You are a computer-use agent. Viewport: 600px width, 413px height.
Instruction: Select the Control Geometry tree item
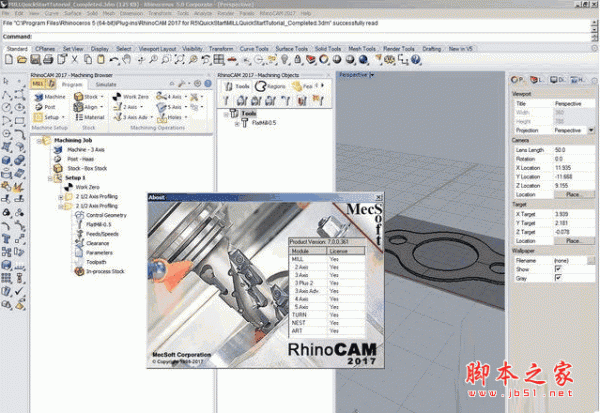(106, 215)
